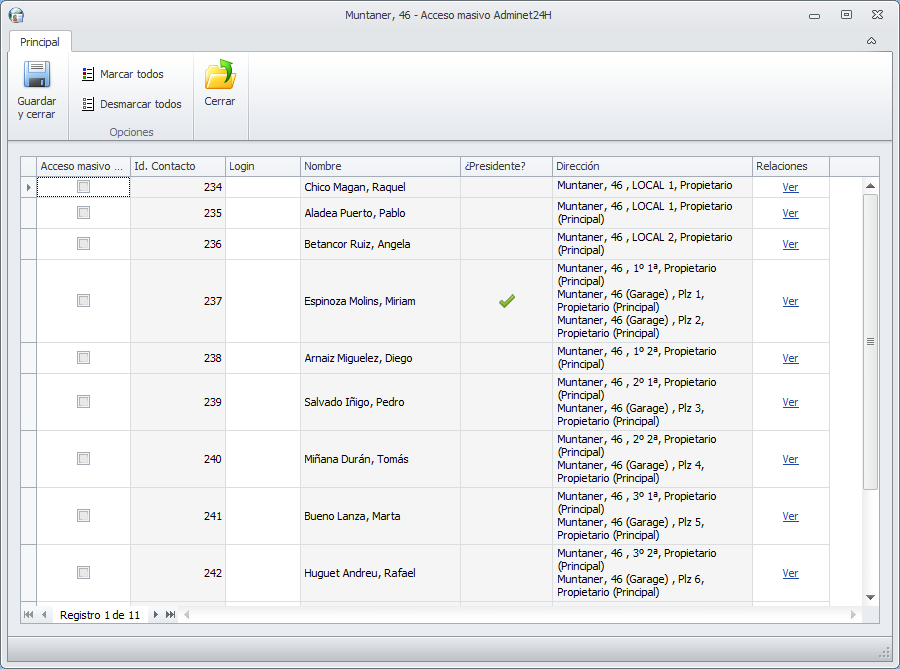900x669 pixels.
Task: Select Id cell 239
Action: tap(178, 402)
